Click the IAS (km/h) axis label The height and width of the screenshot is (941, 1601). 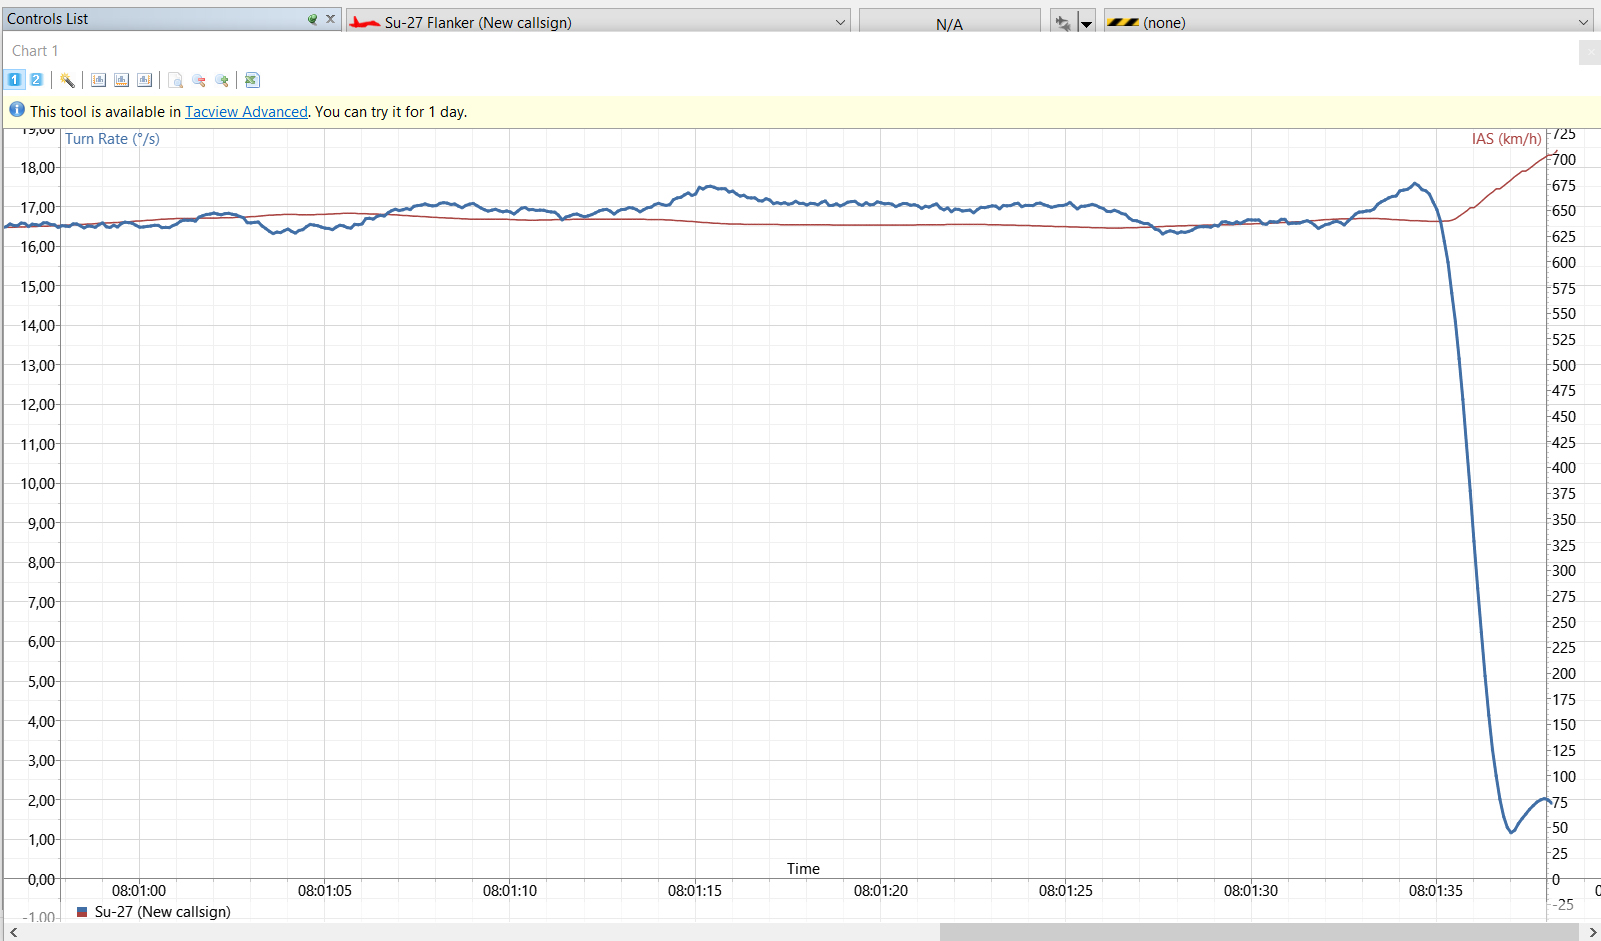(x=1506, y=139)
